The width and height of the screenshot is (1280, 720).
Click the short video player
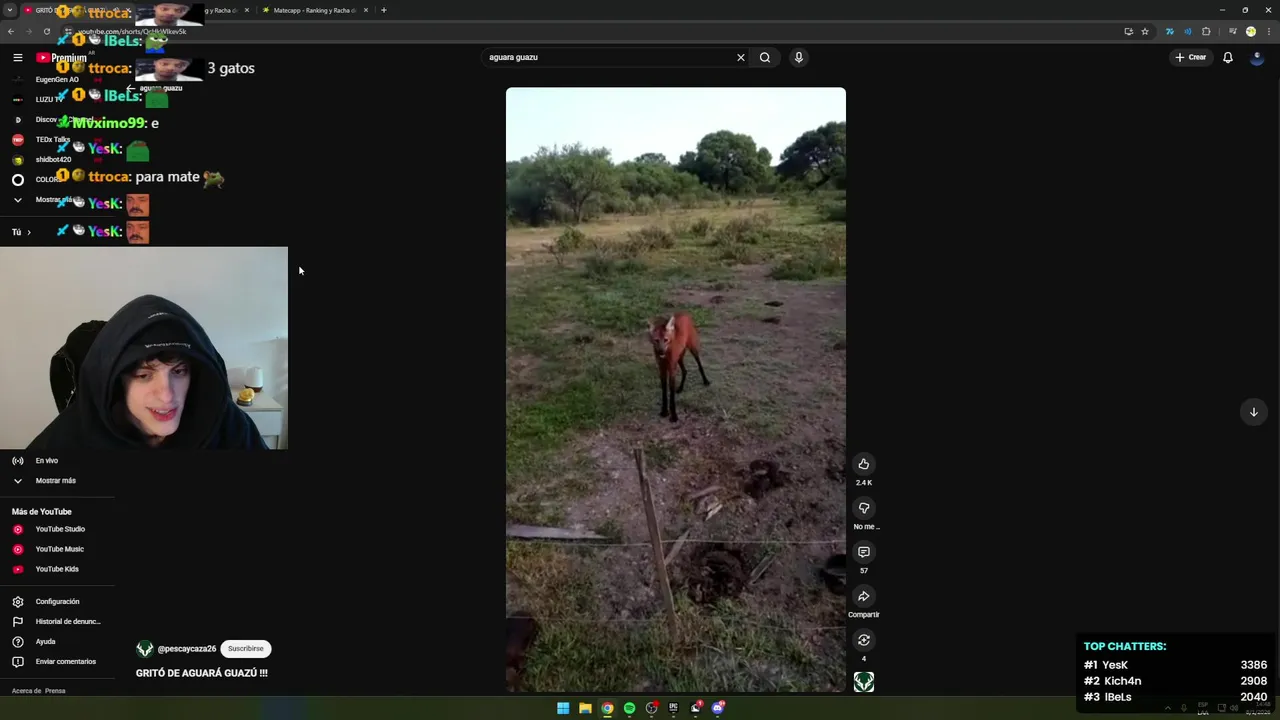[676, 390]
